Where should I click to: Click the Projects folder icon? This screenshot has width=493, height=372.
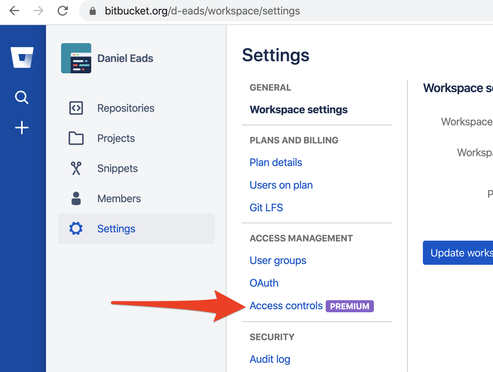76,138
